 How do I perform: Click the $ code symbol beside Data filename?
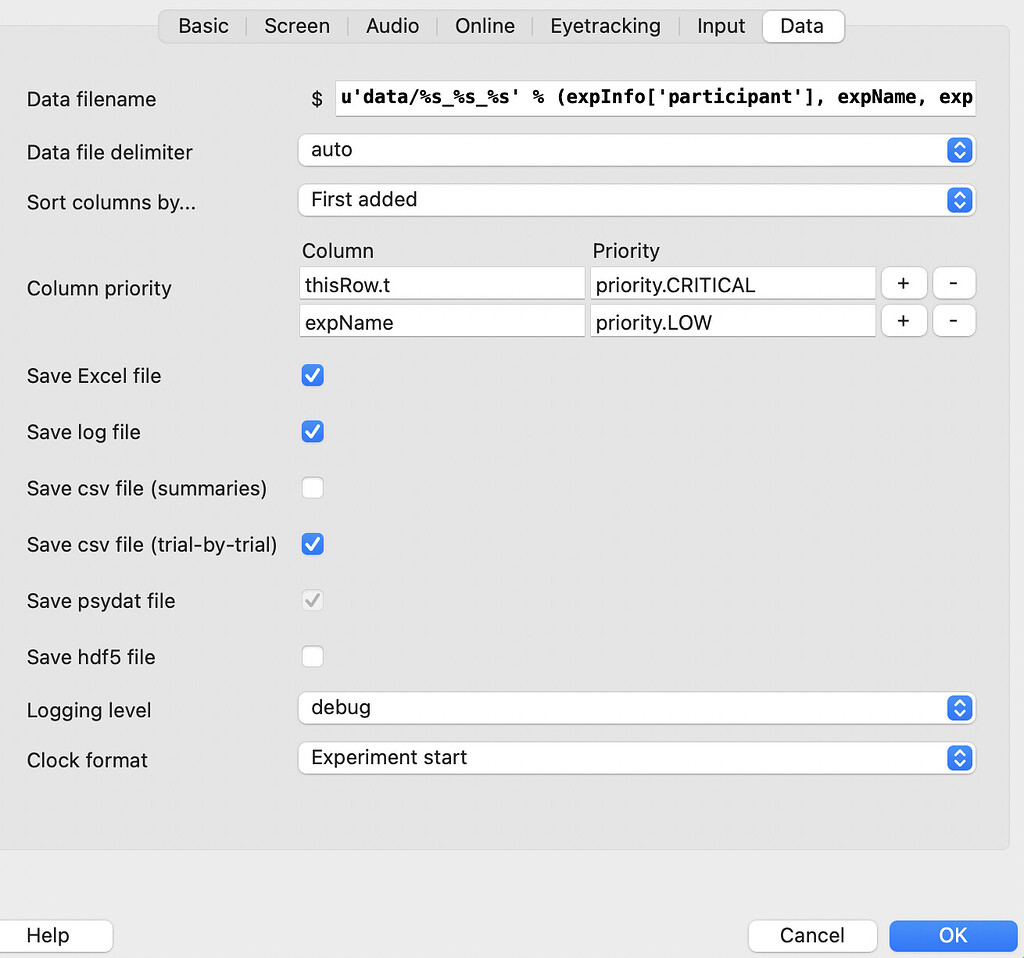[x=317, y=97]
